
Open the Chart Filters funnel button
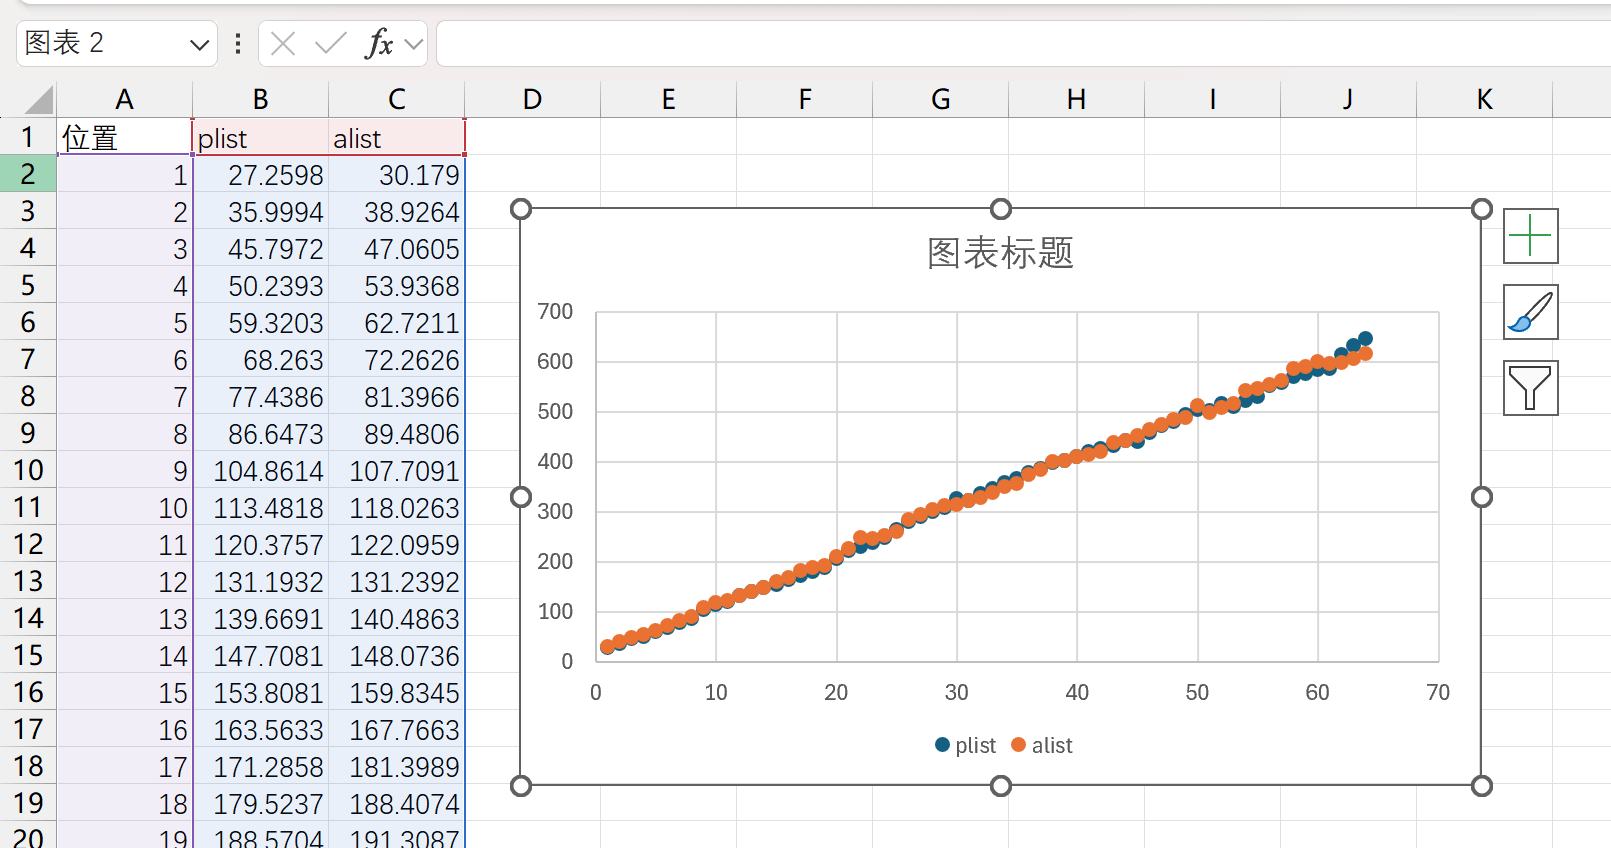tap(1530, 388)
